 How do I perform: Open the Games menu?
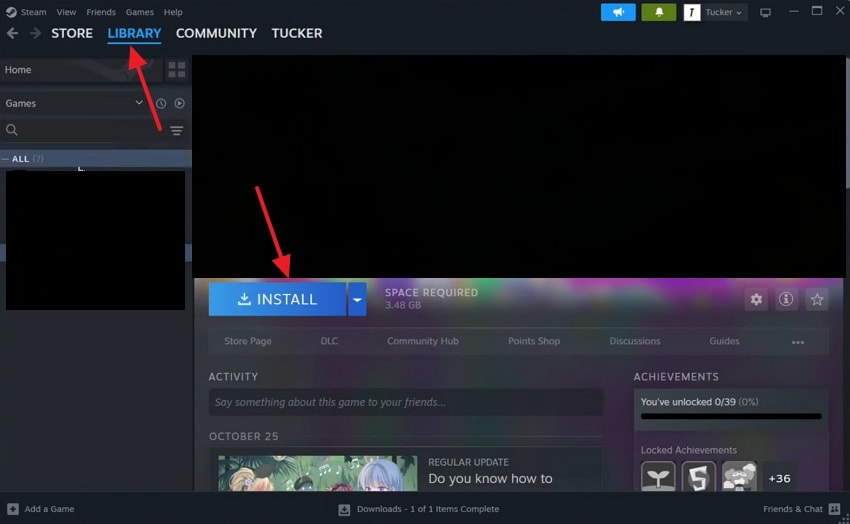coord(139,12)
